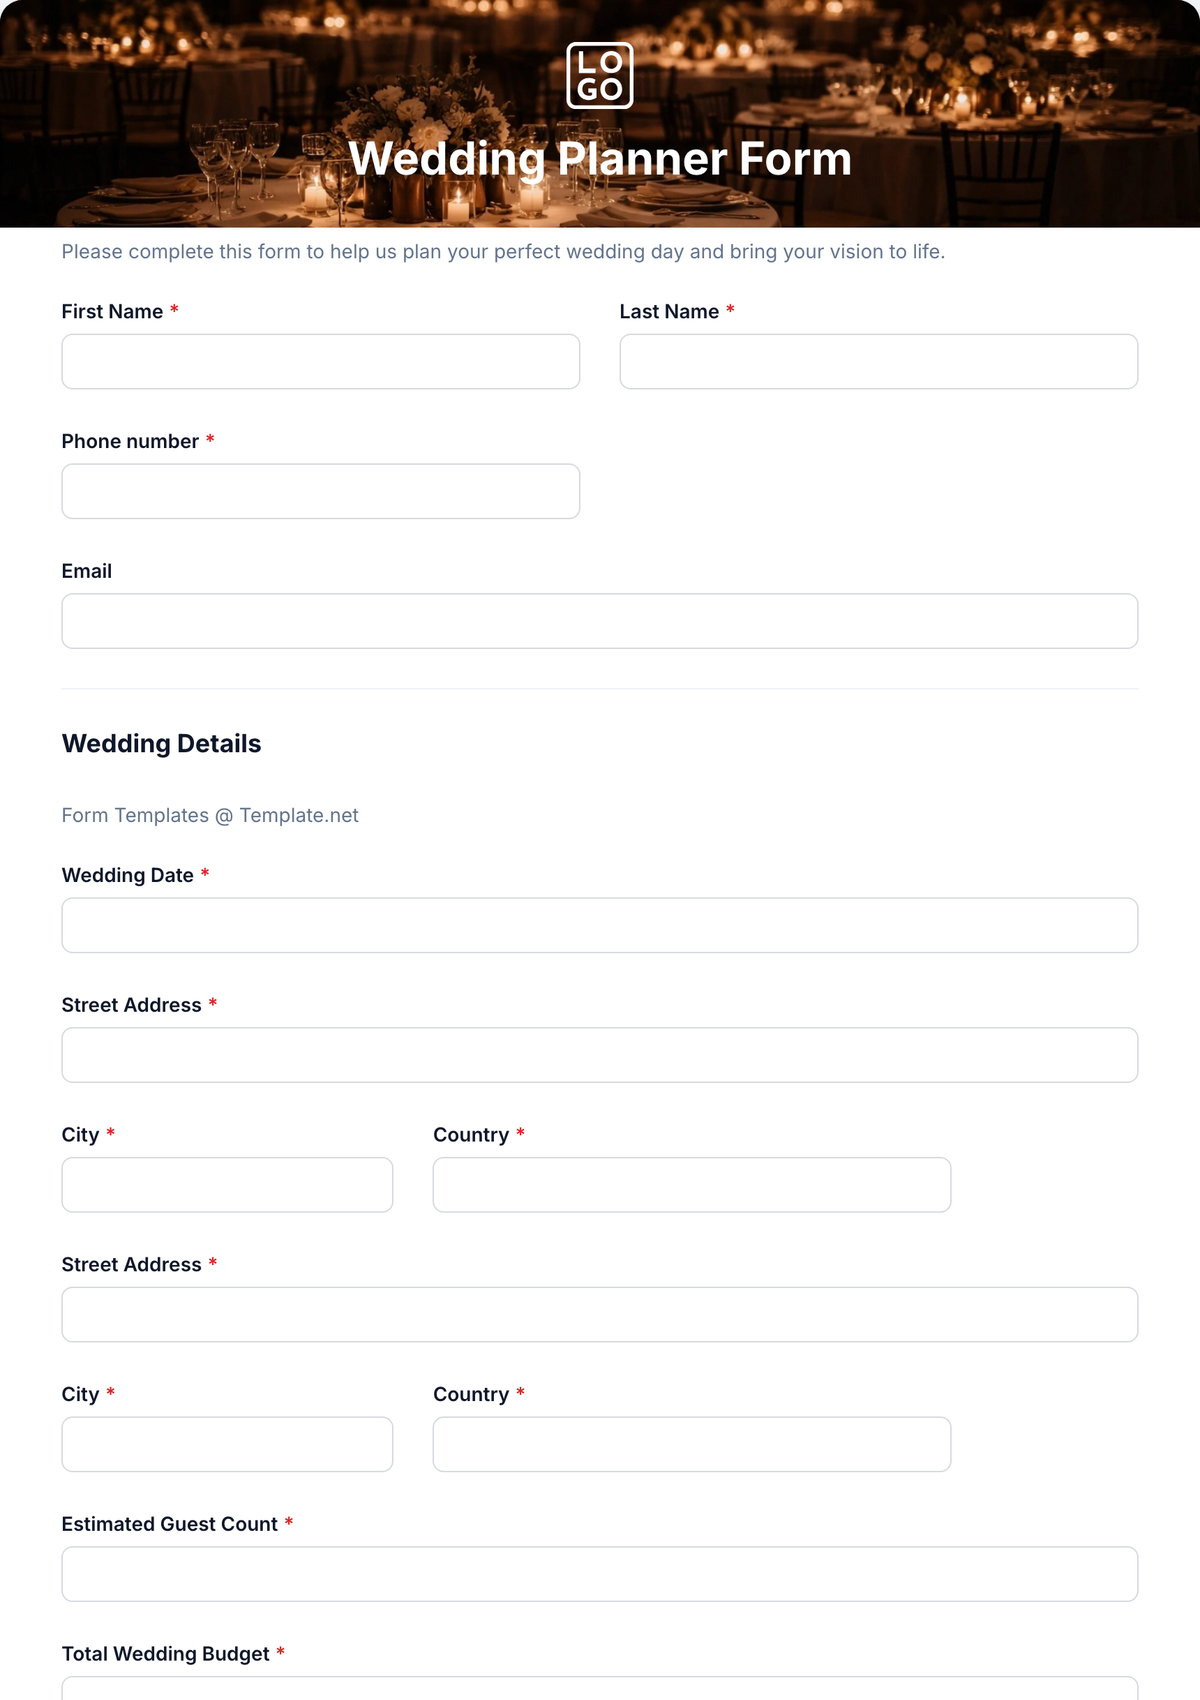This screenshot has height=1700, width=1200.
Task: Click the form description intro text
Action: point(503,252)
